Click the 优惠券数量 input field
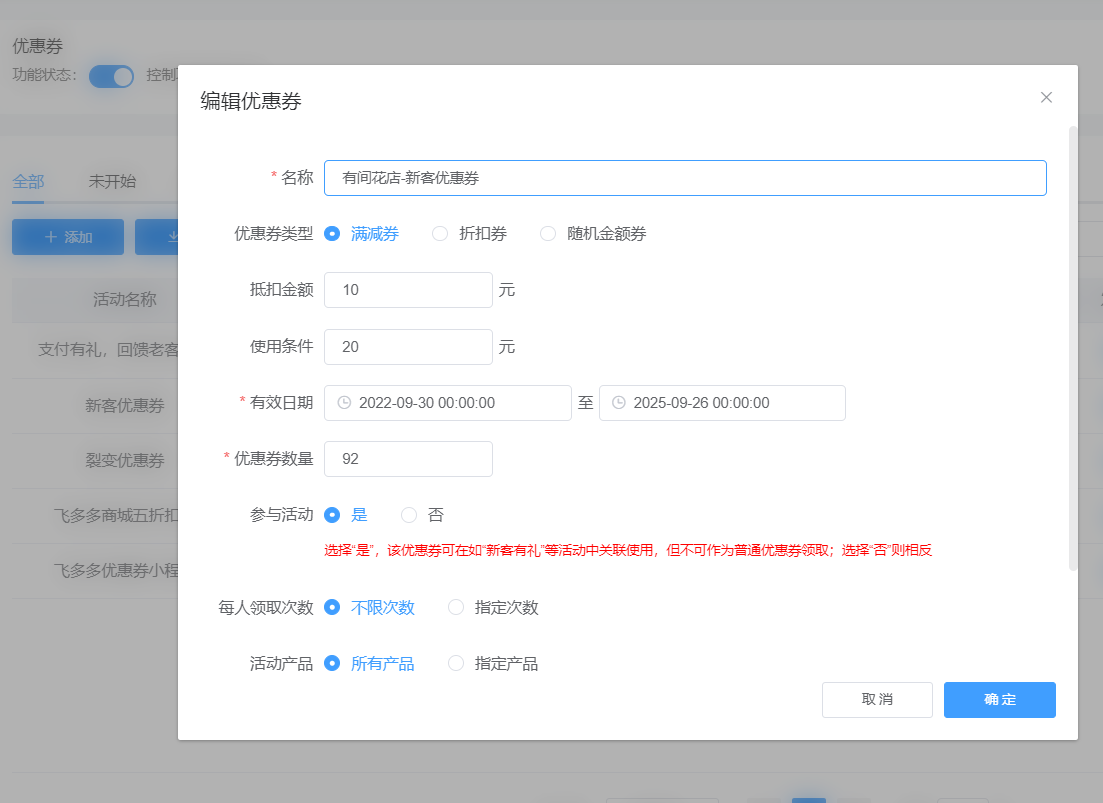 pos(408,459)
